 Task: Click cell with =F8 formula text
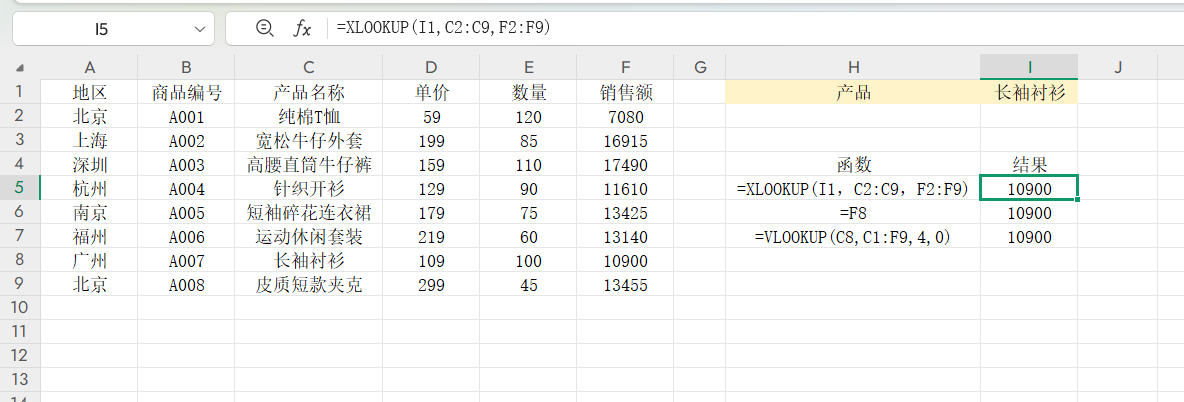[852, 213]
